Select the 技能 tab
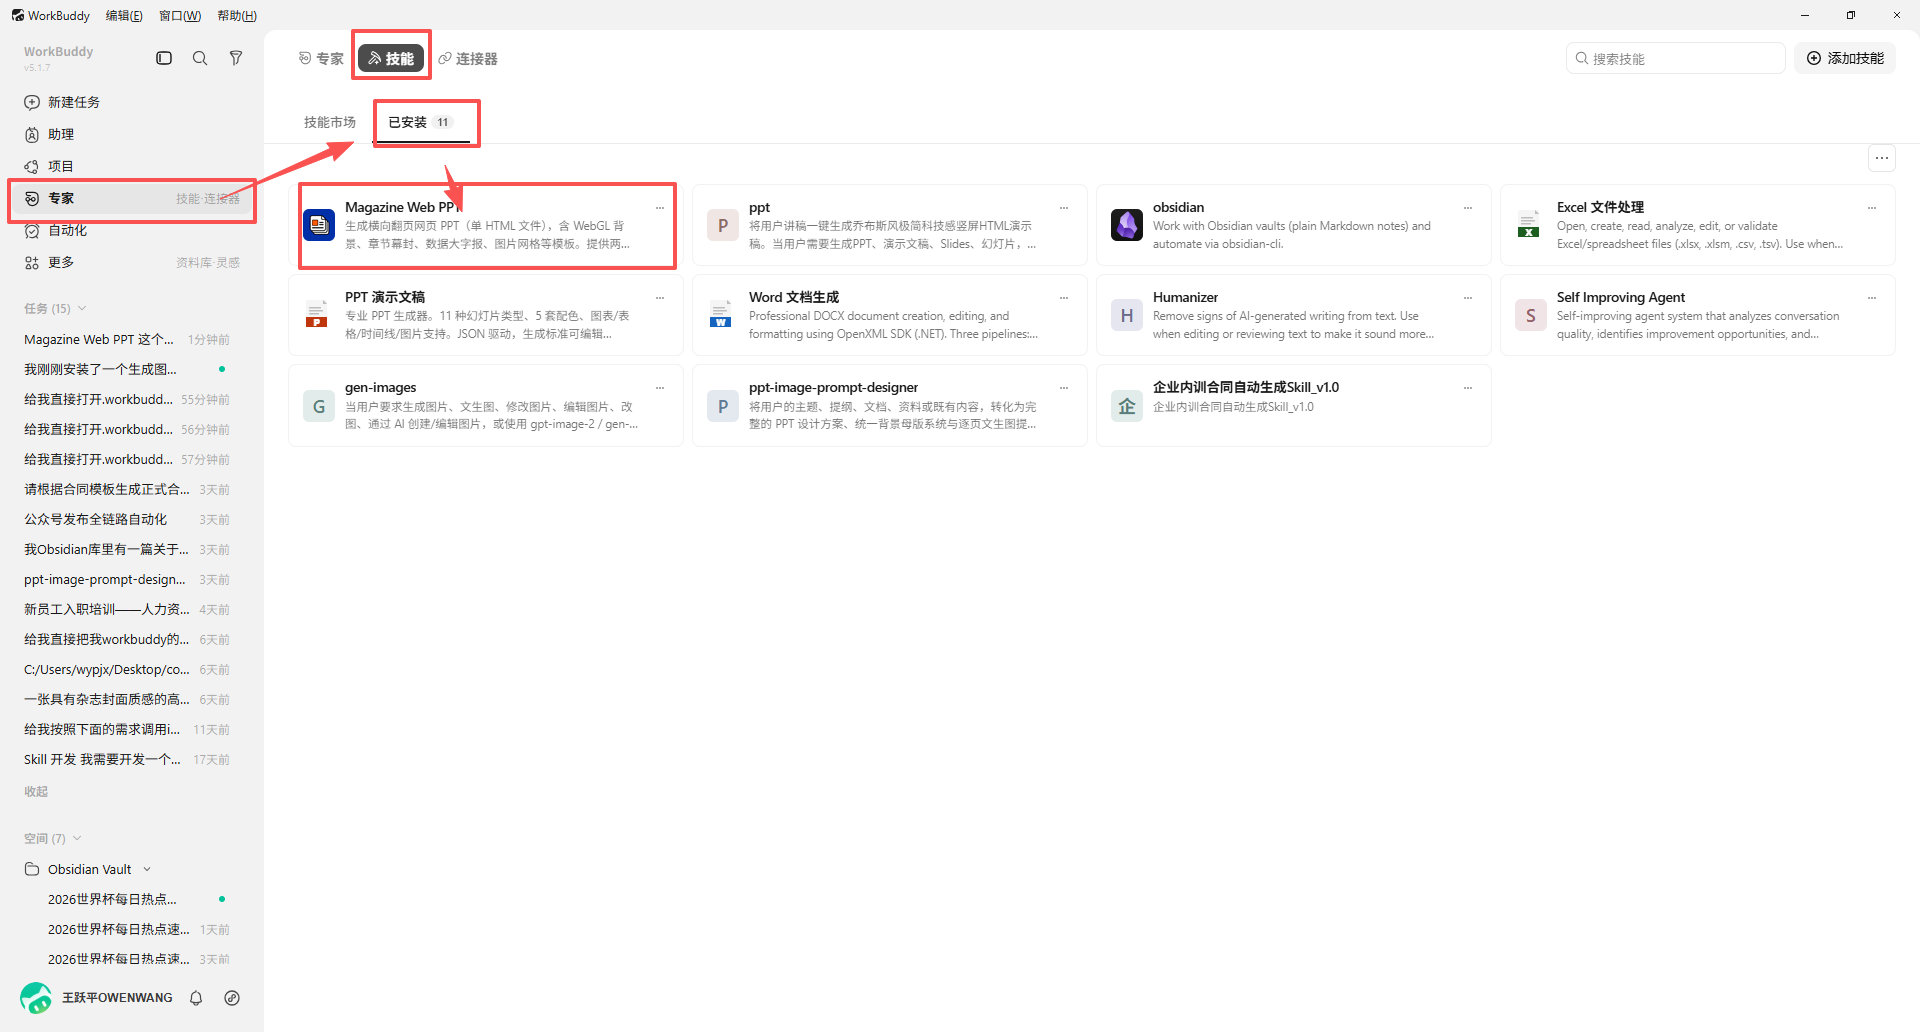This screenshot has height=1032, width=1920. [391, 59]
